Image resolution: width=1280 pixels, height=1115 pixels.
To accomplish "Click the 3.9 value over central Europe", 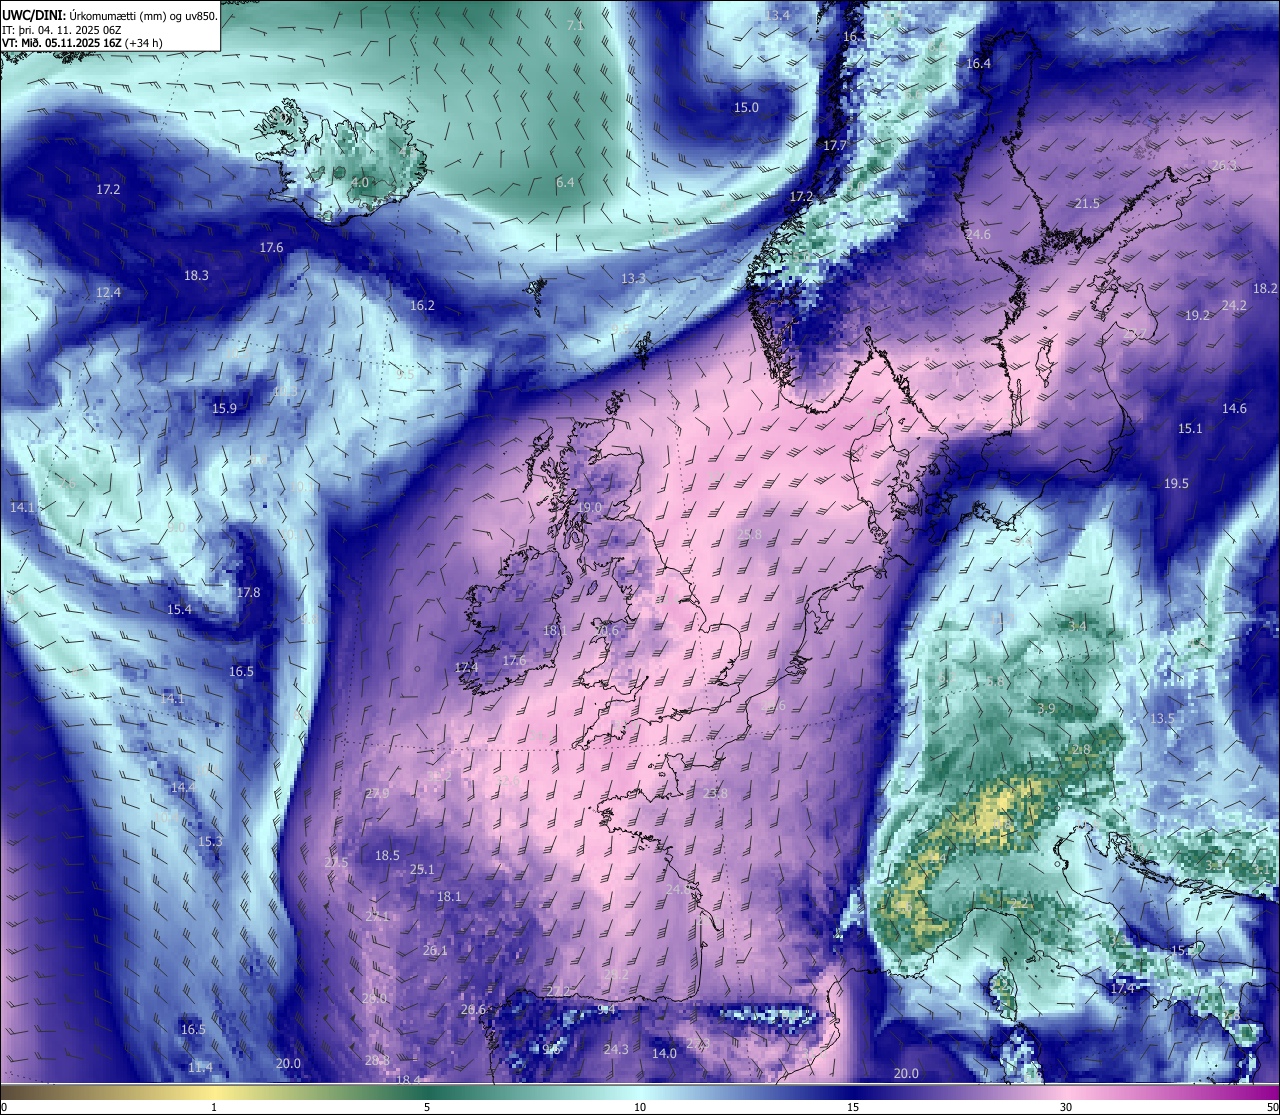I will tap(1046, 707).
